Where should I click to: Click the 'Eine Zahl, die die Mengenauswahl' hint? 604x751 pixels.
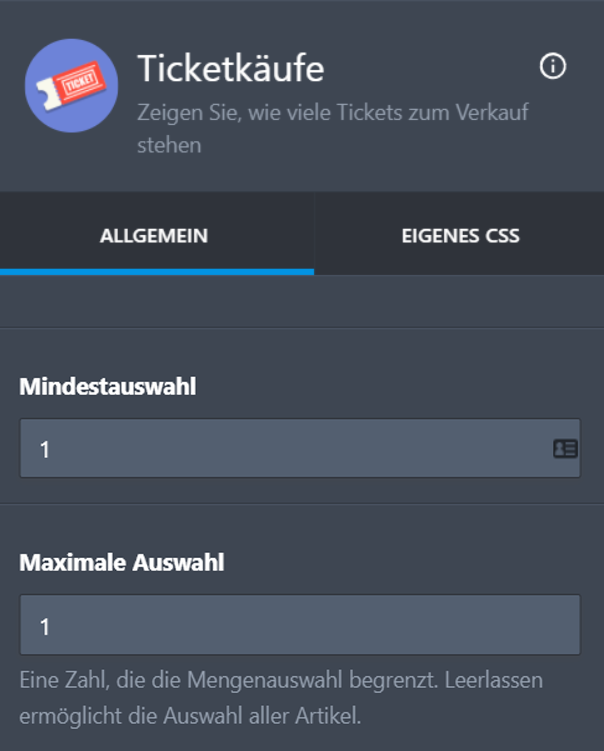pos(280,681)
